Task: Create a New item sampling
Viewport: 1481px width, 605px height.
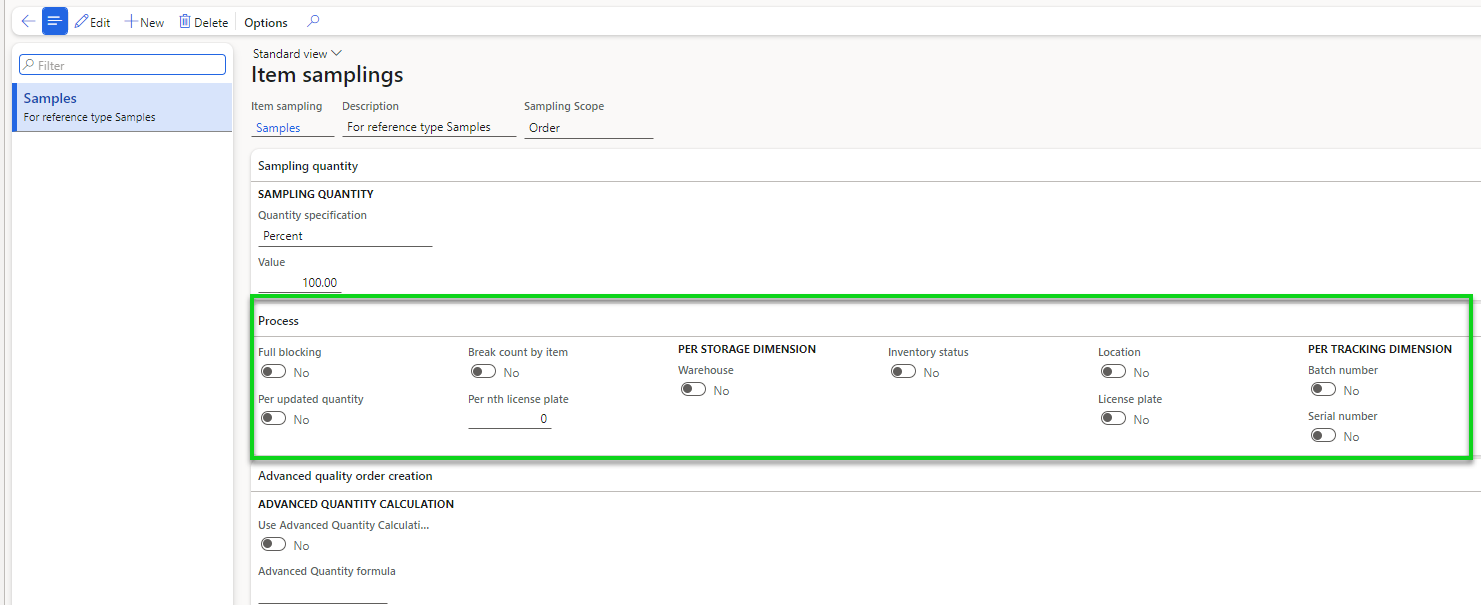Action: tap(144, 22)
